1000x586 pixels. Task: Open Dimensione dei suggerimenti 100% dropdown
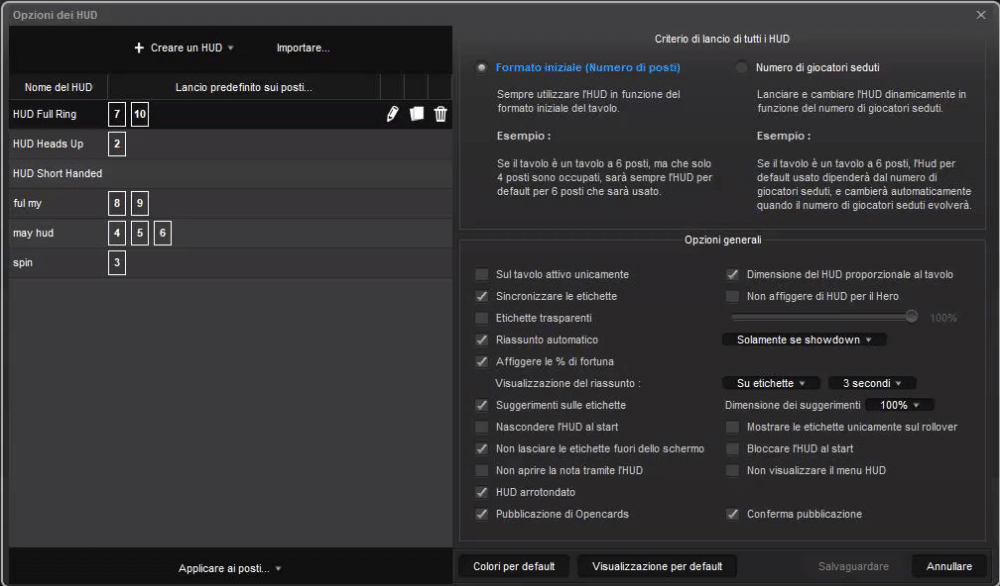pyautogui.click(x=899, y=405)
